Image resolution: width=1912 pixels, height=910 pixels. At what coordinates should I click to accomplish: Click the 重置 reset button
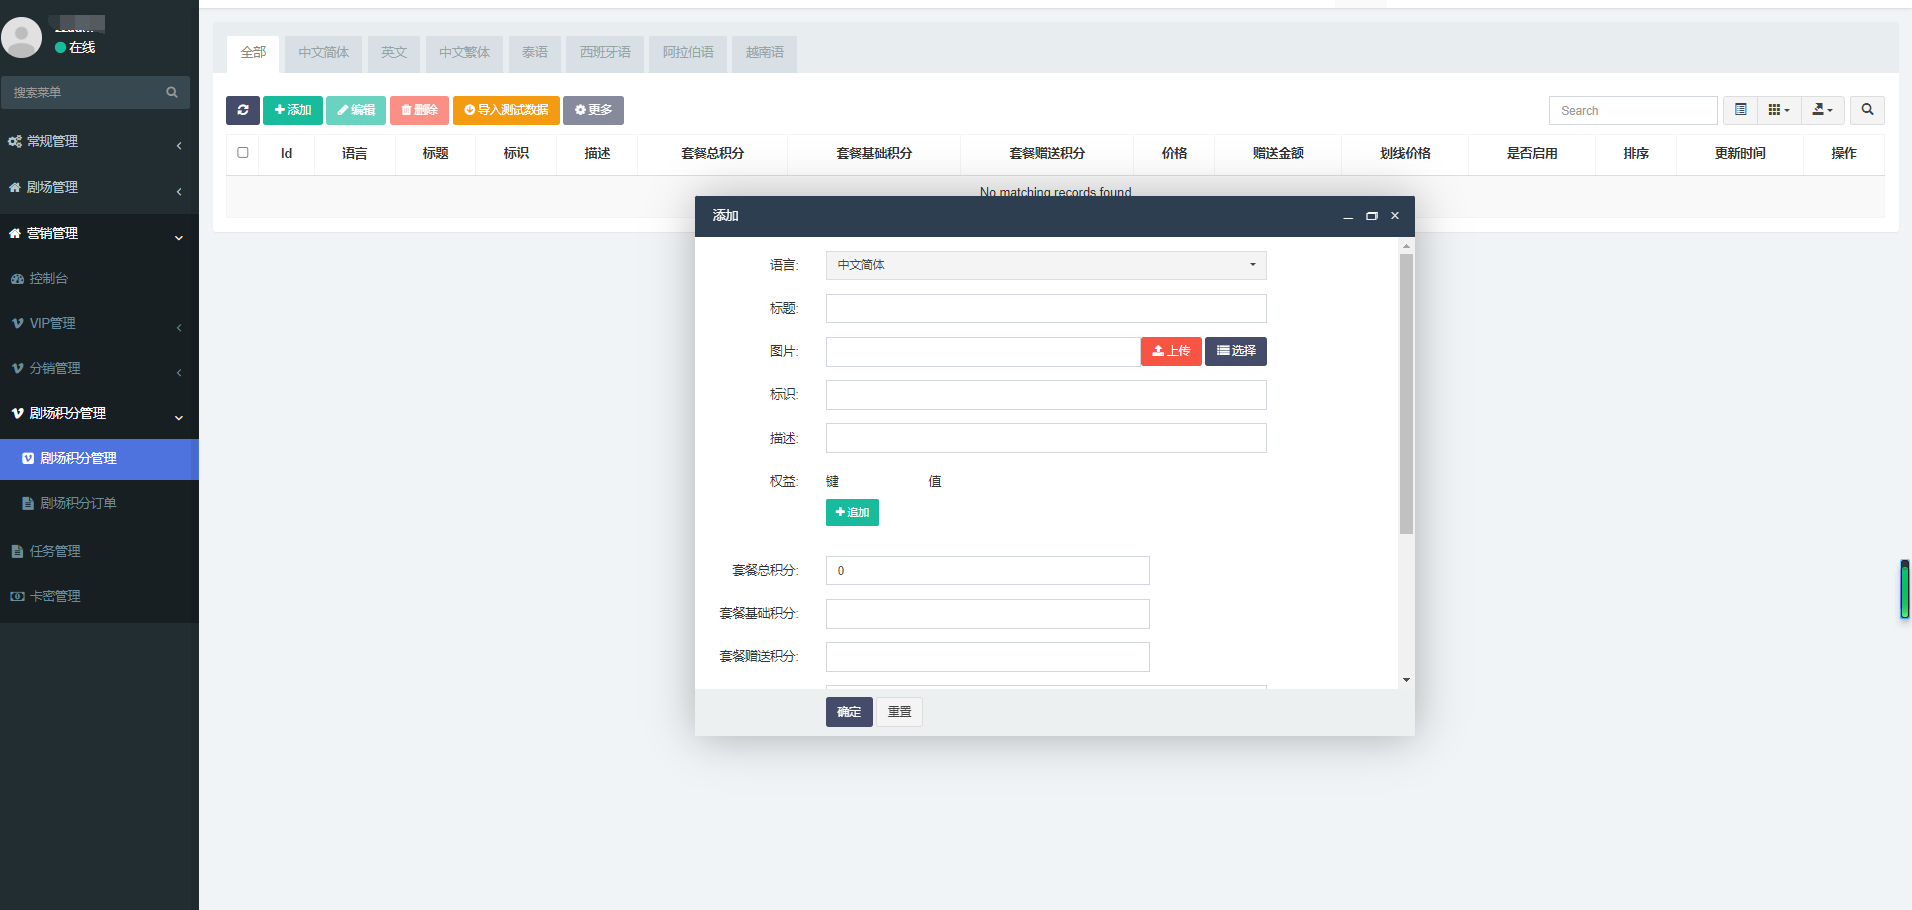click(x=899, y=712)
